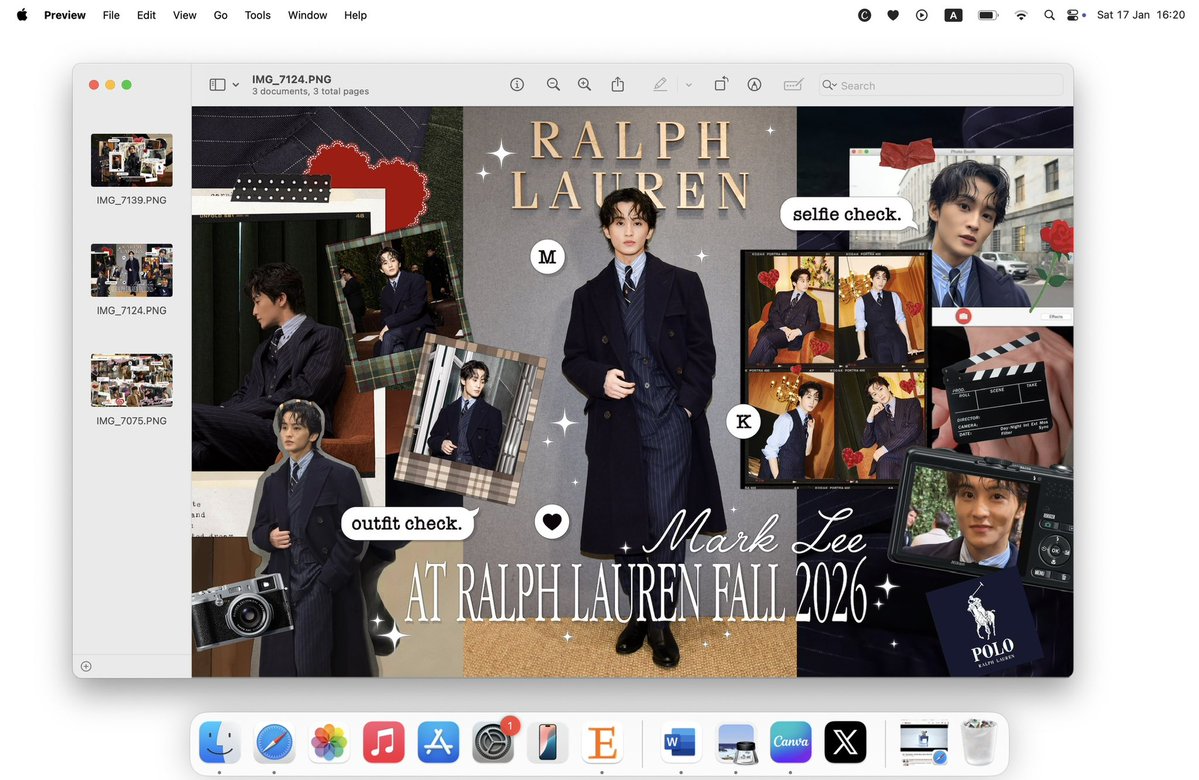Open iPhone Mirroring from the Dock

[x=548, y=742]
